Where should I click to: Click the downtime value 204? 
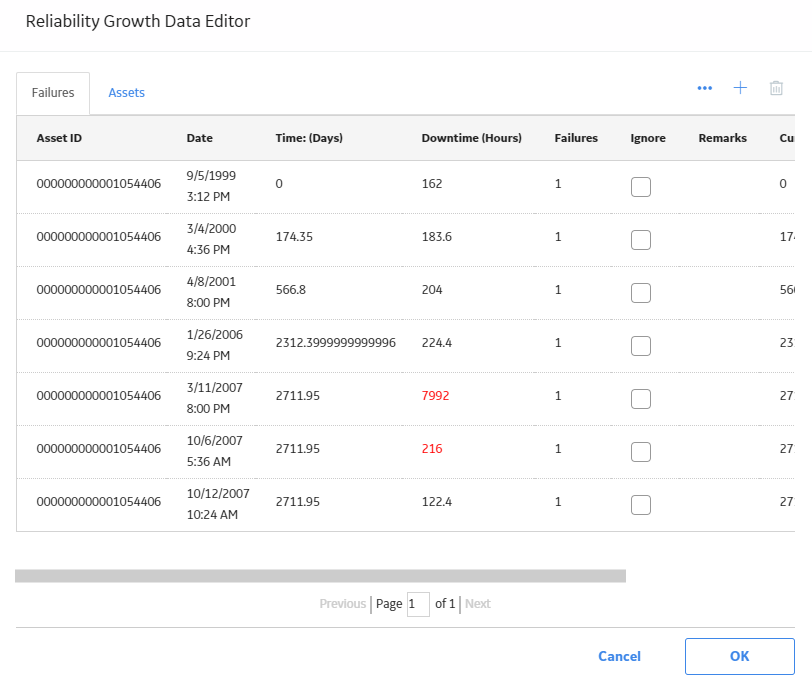[431, 289]
